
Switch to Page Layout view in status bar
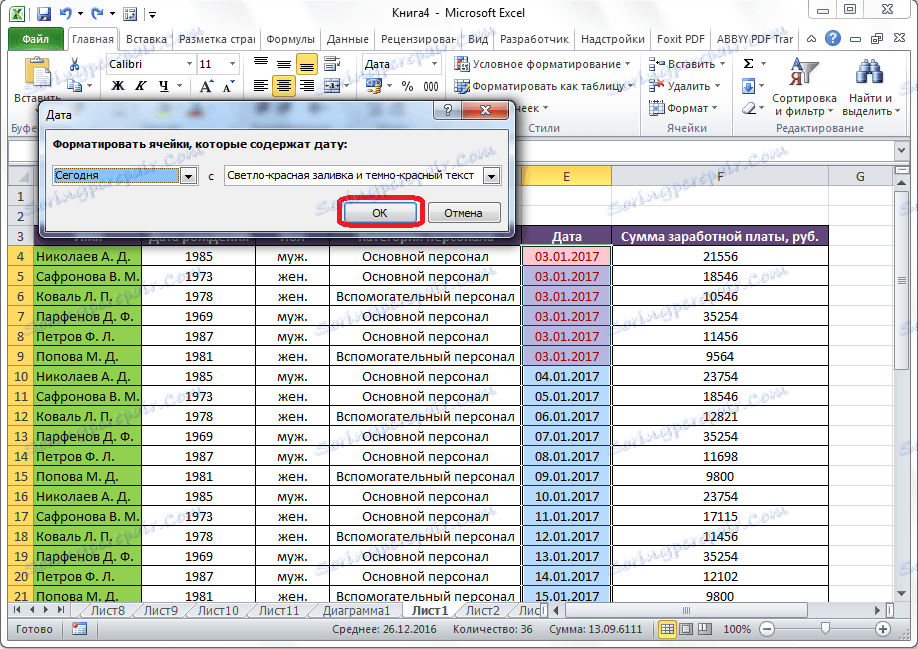point(688,629)
